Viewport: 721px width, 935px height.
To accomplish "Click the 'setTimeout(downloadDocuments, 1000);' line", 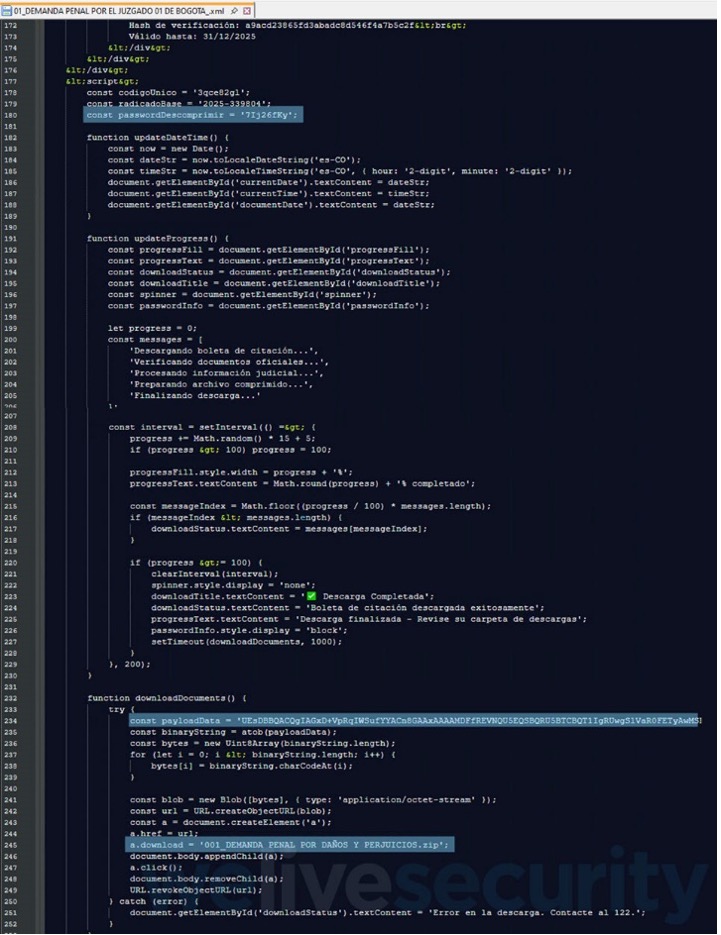I will [246, 642].
